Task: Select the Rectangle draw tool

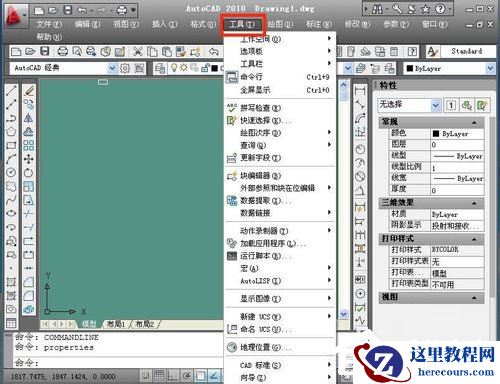Action: pos(11,145)
